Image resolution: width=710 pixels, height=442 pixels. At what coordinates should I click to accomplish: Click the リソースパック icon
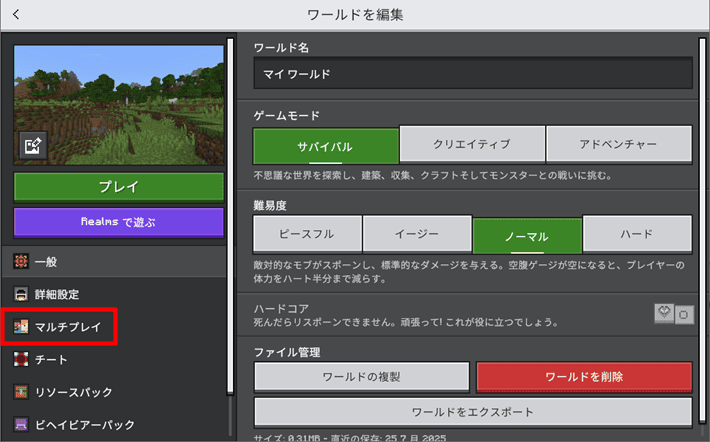click(x=21, y=392)
